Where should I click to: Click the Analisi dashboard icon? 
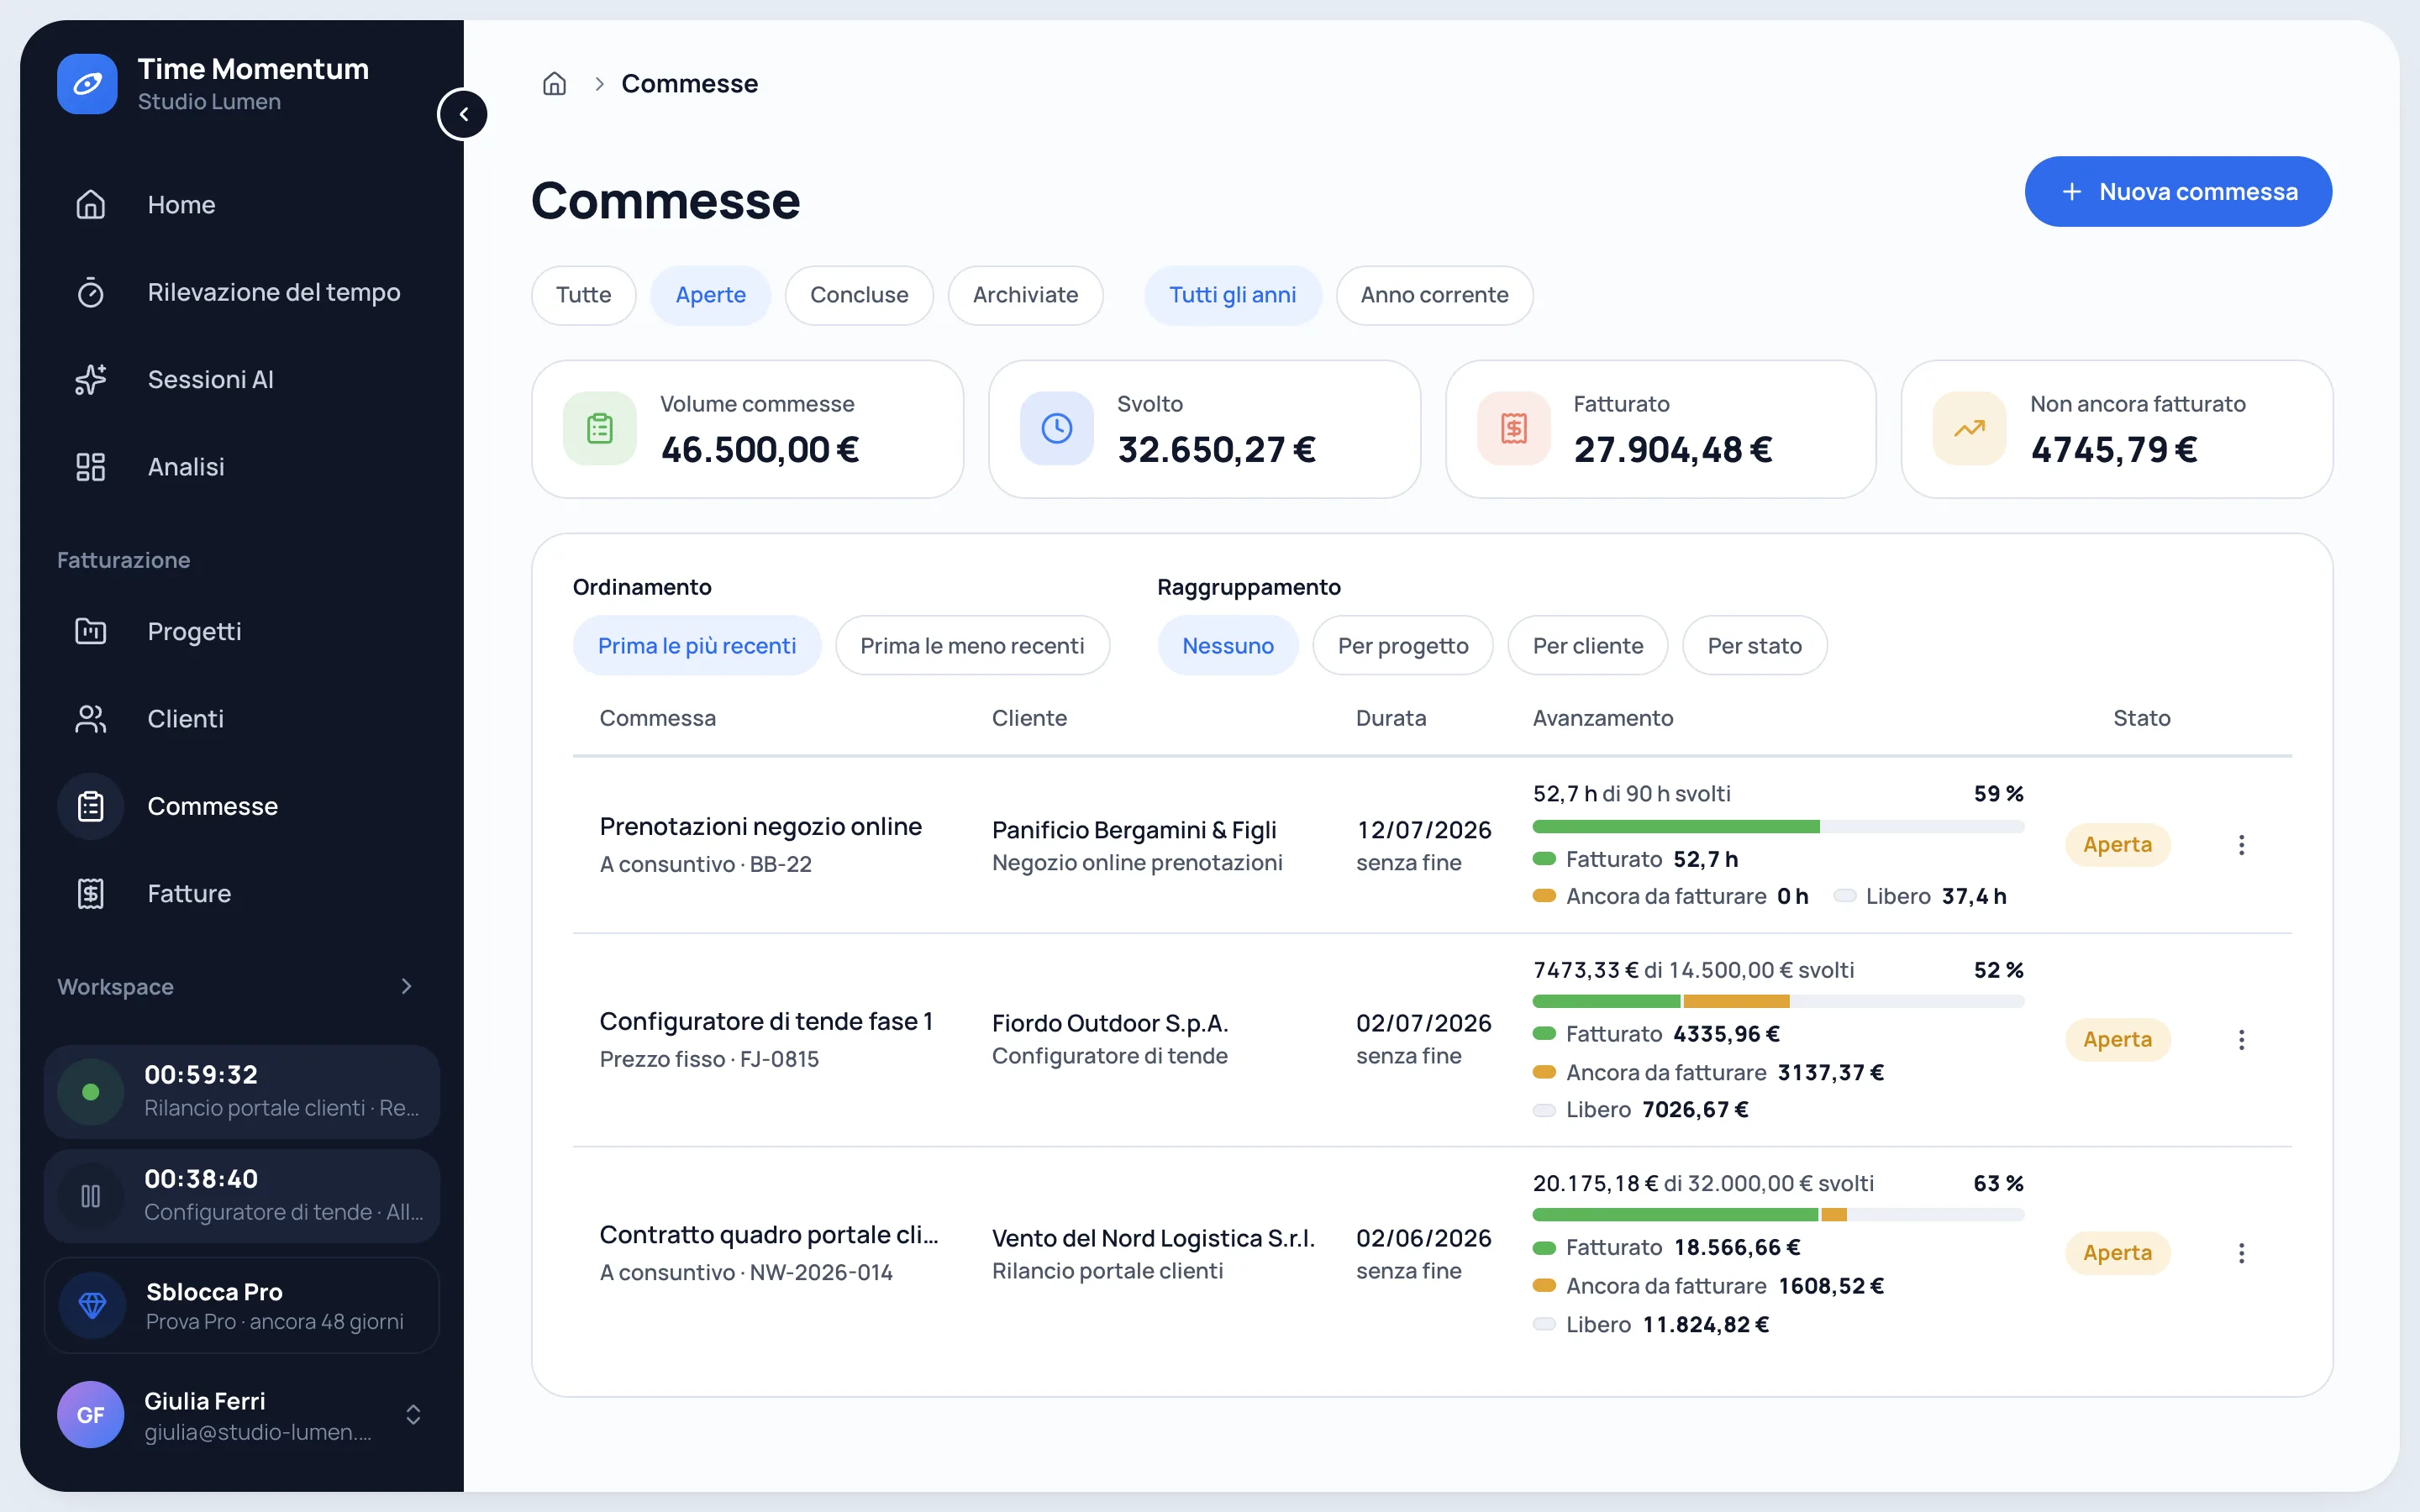tap(91, 467)
